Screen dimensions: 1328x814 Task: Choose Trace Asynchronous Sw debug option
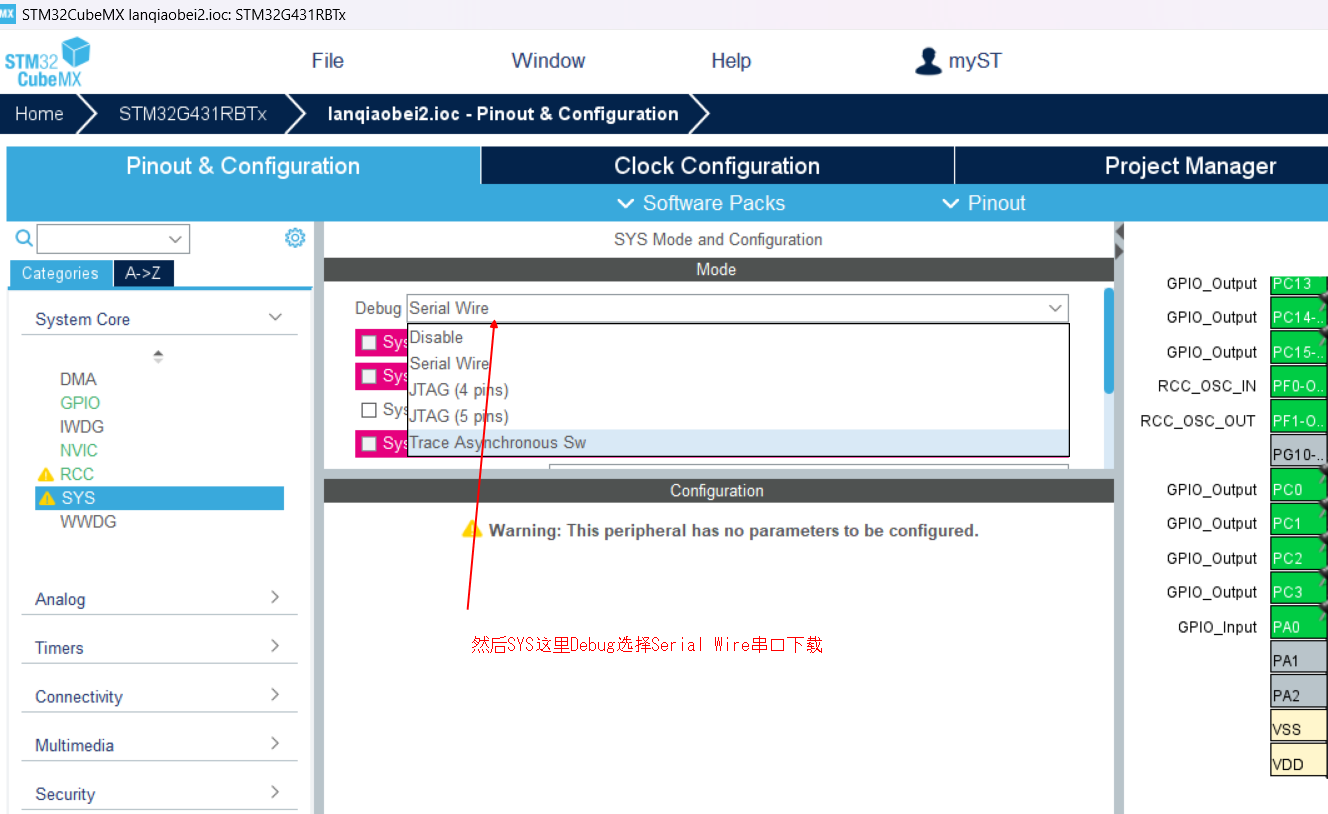click(738, 443)
